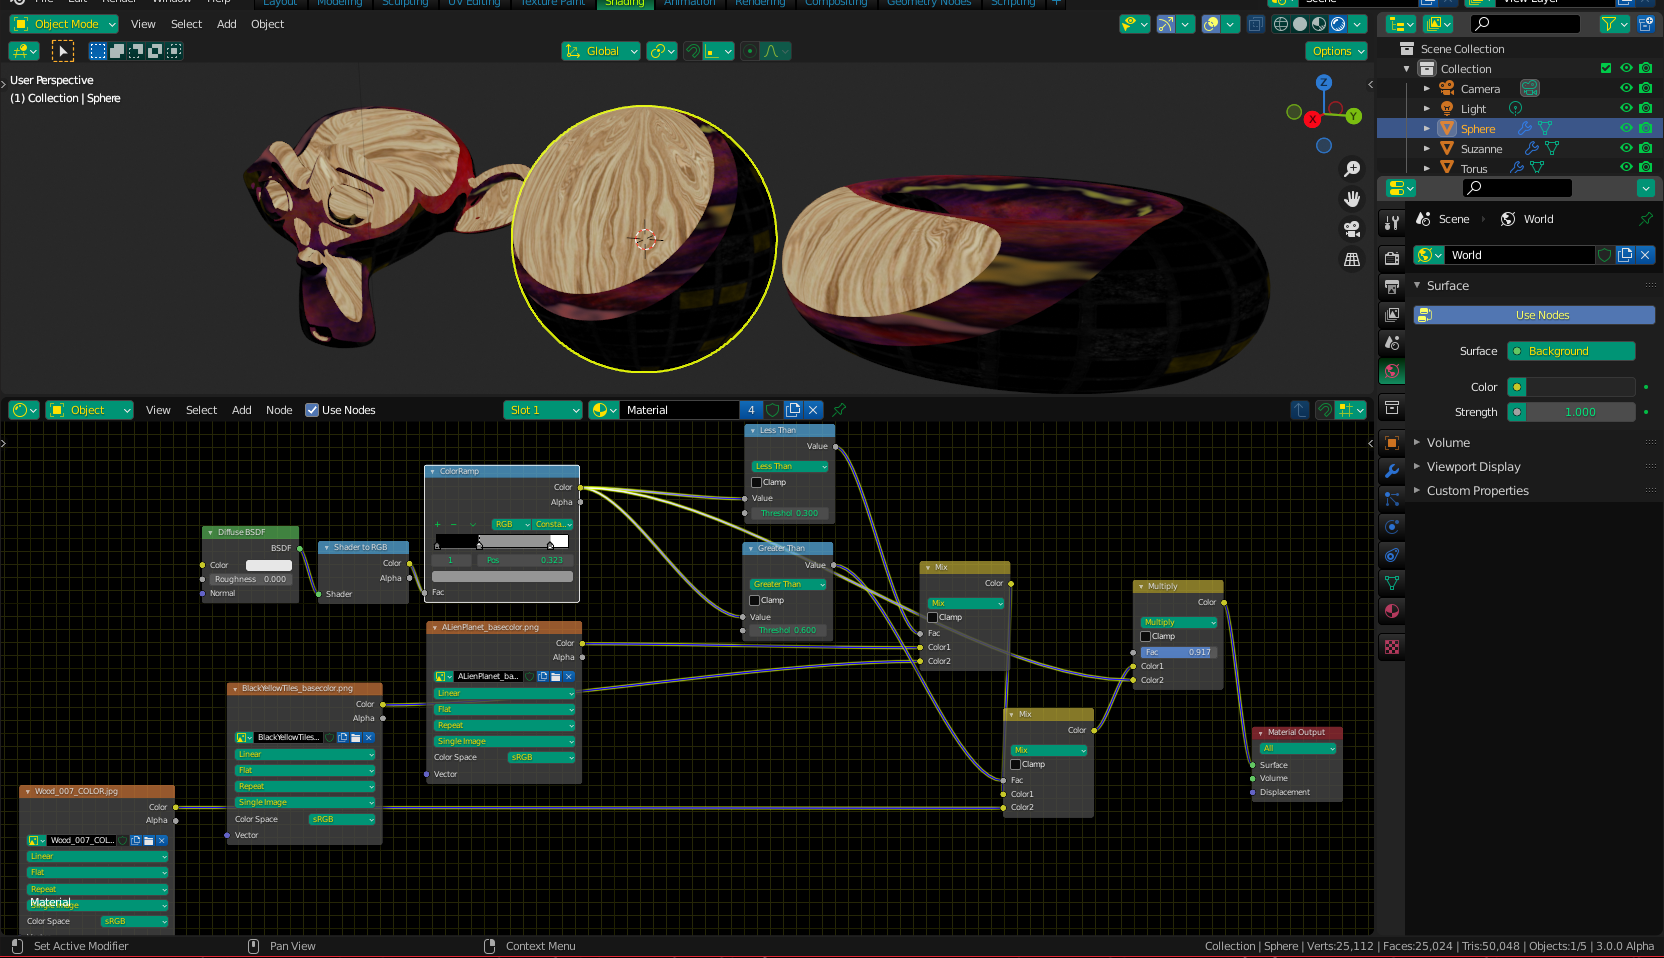
Task: Open Texture properties checker tab
Action: point(1392,647)
